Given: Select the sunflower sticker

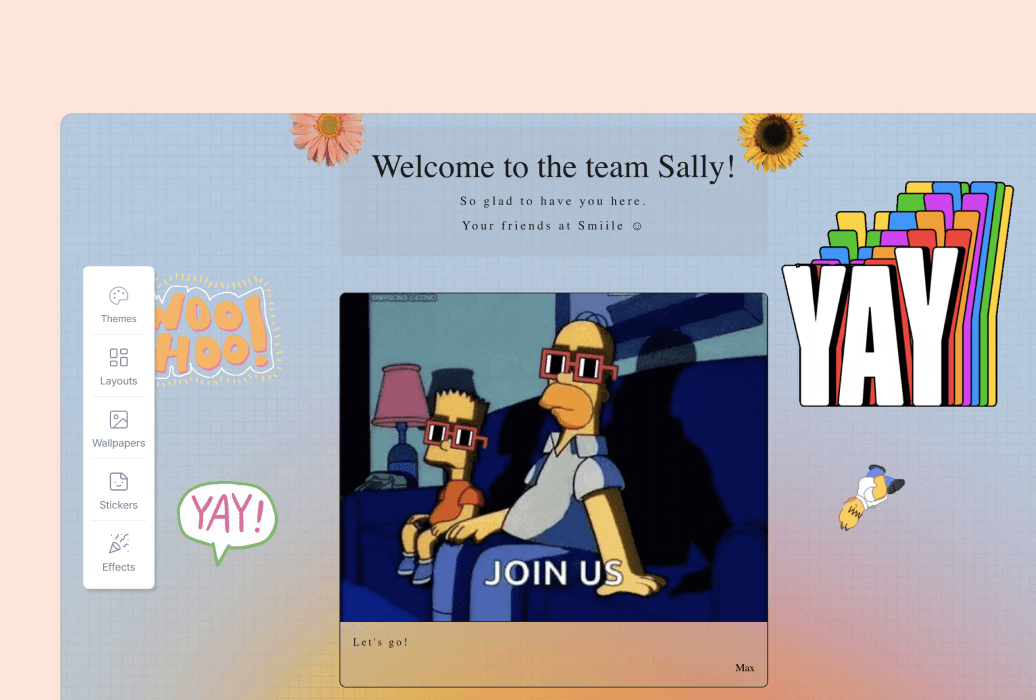Looking at the screenshot, I should (773, 140).
